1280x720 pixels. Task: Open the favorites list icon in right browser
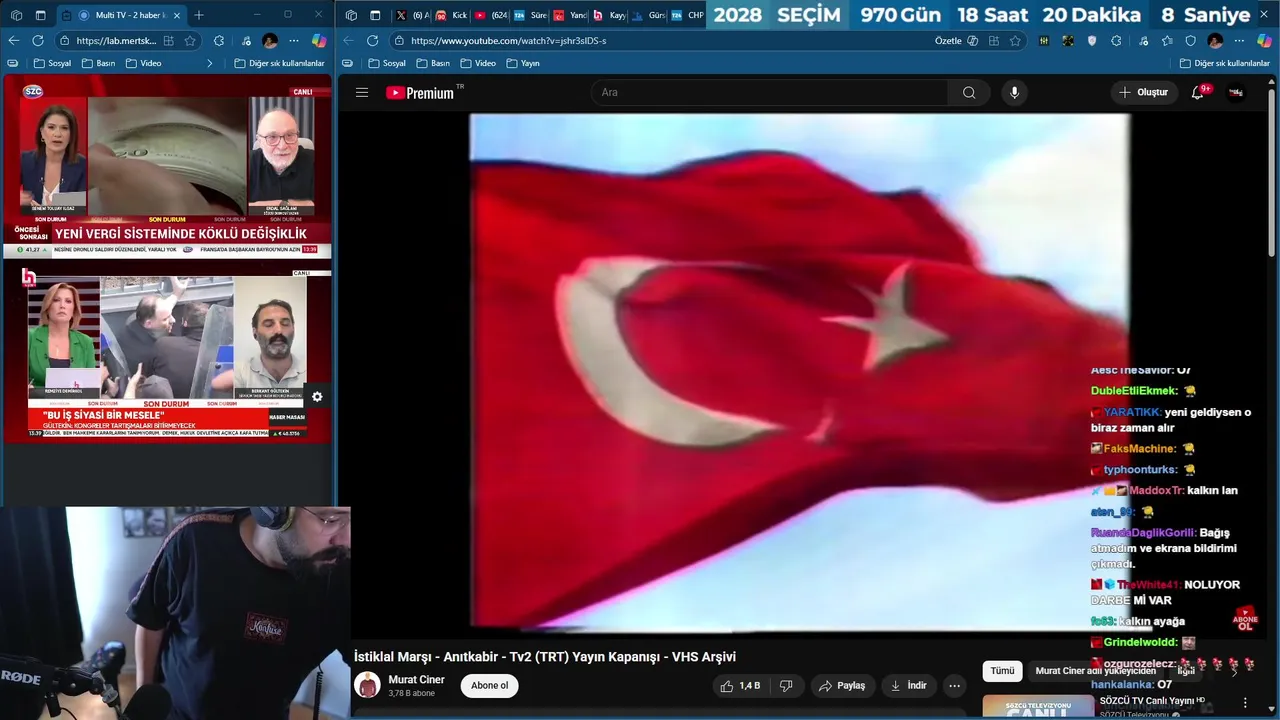coord(1166,40)
